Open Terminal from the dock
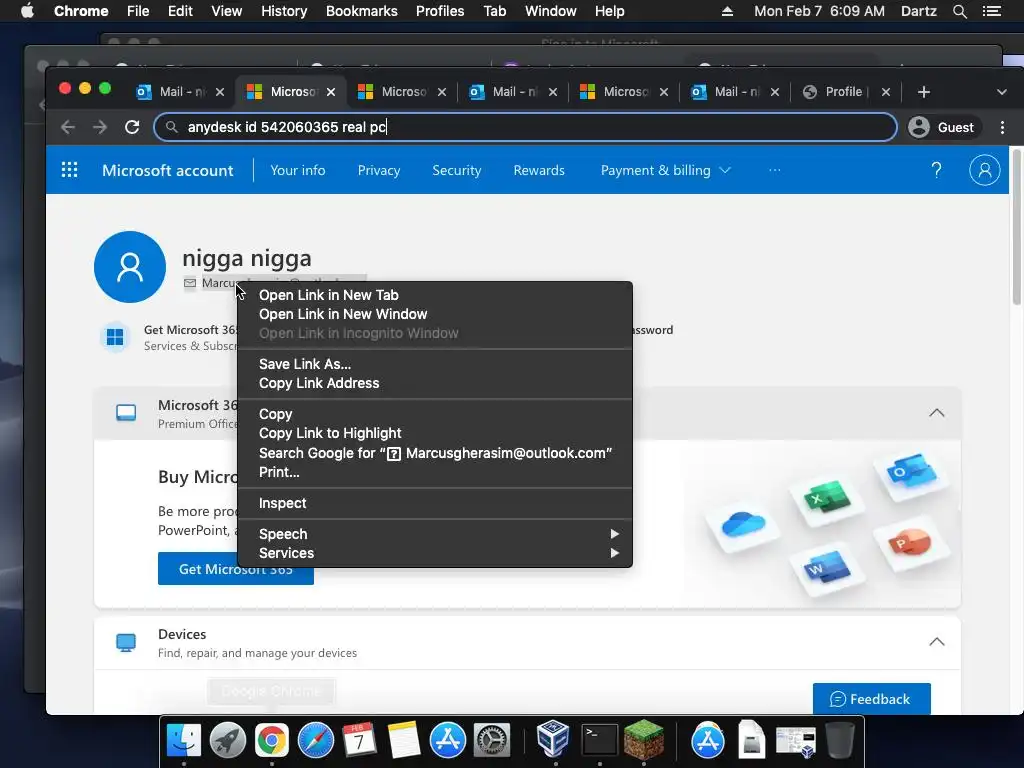Image resolution: width=1024 pixels, height=768 pixels. pyautogui.click(x=599, y=741)
